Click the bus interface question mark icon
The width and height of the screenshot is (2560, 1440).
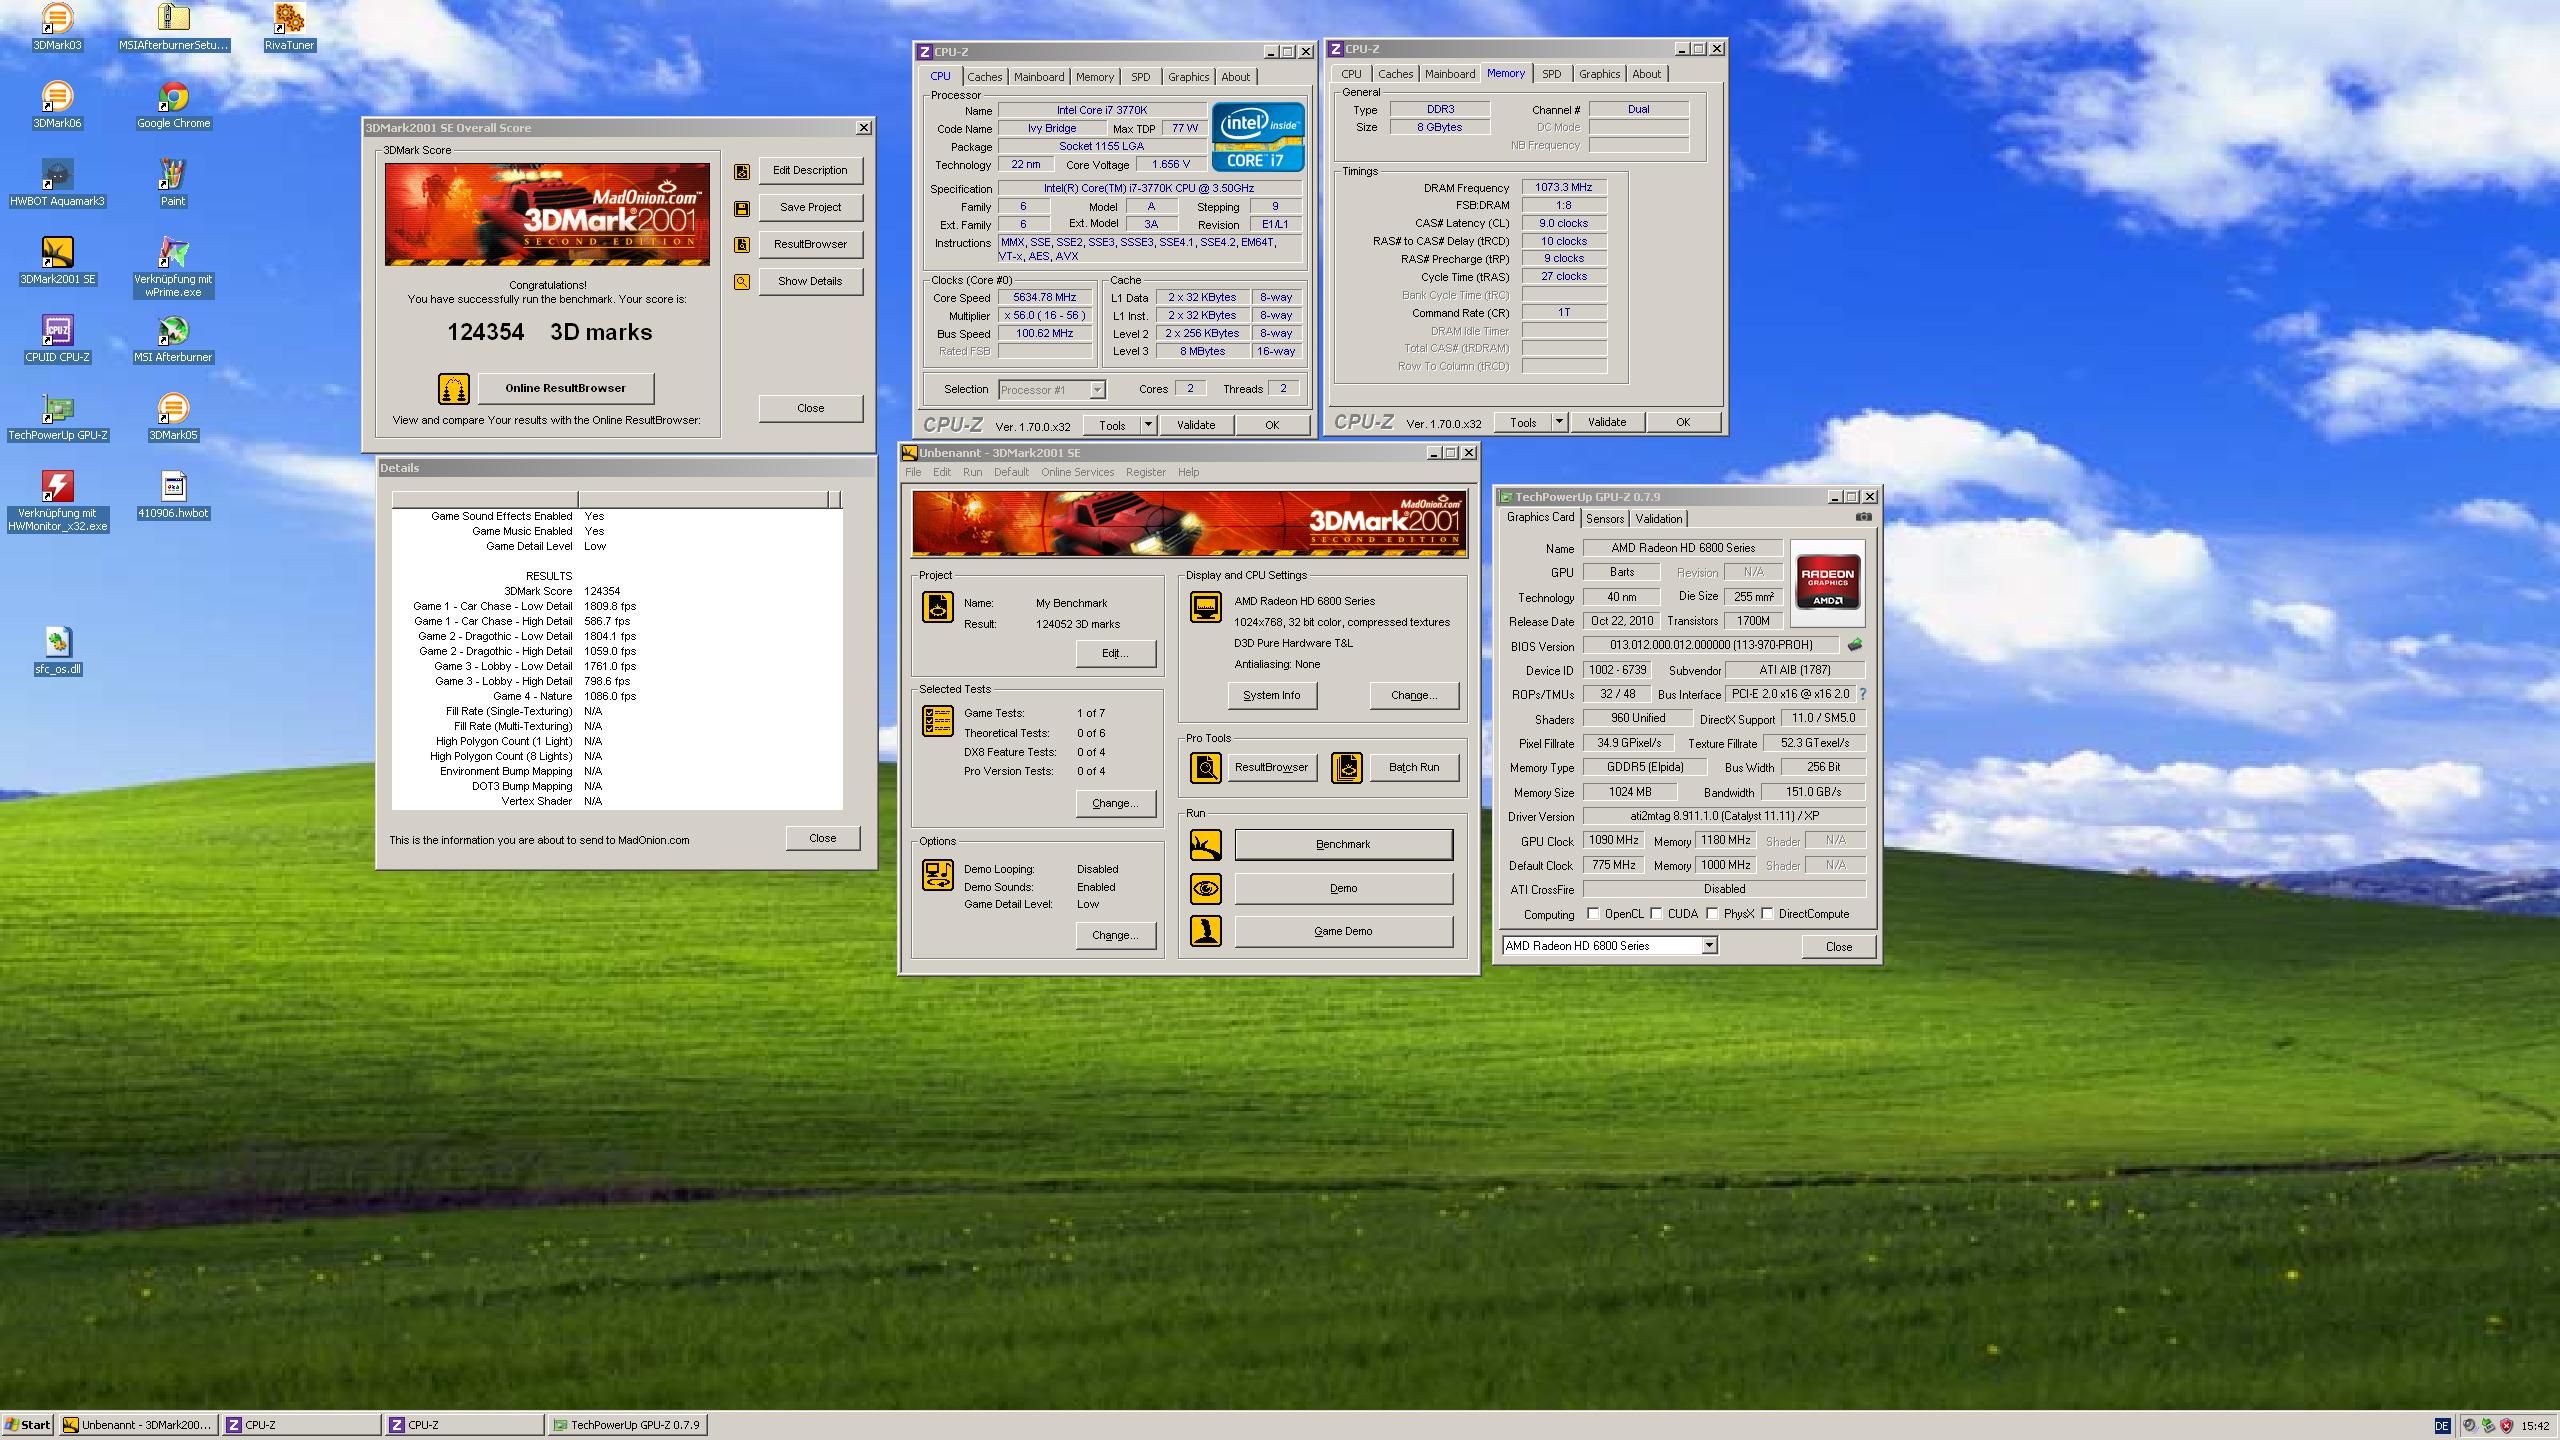tap(1863, 694)
